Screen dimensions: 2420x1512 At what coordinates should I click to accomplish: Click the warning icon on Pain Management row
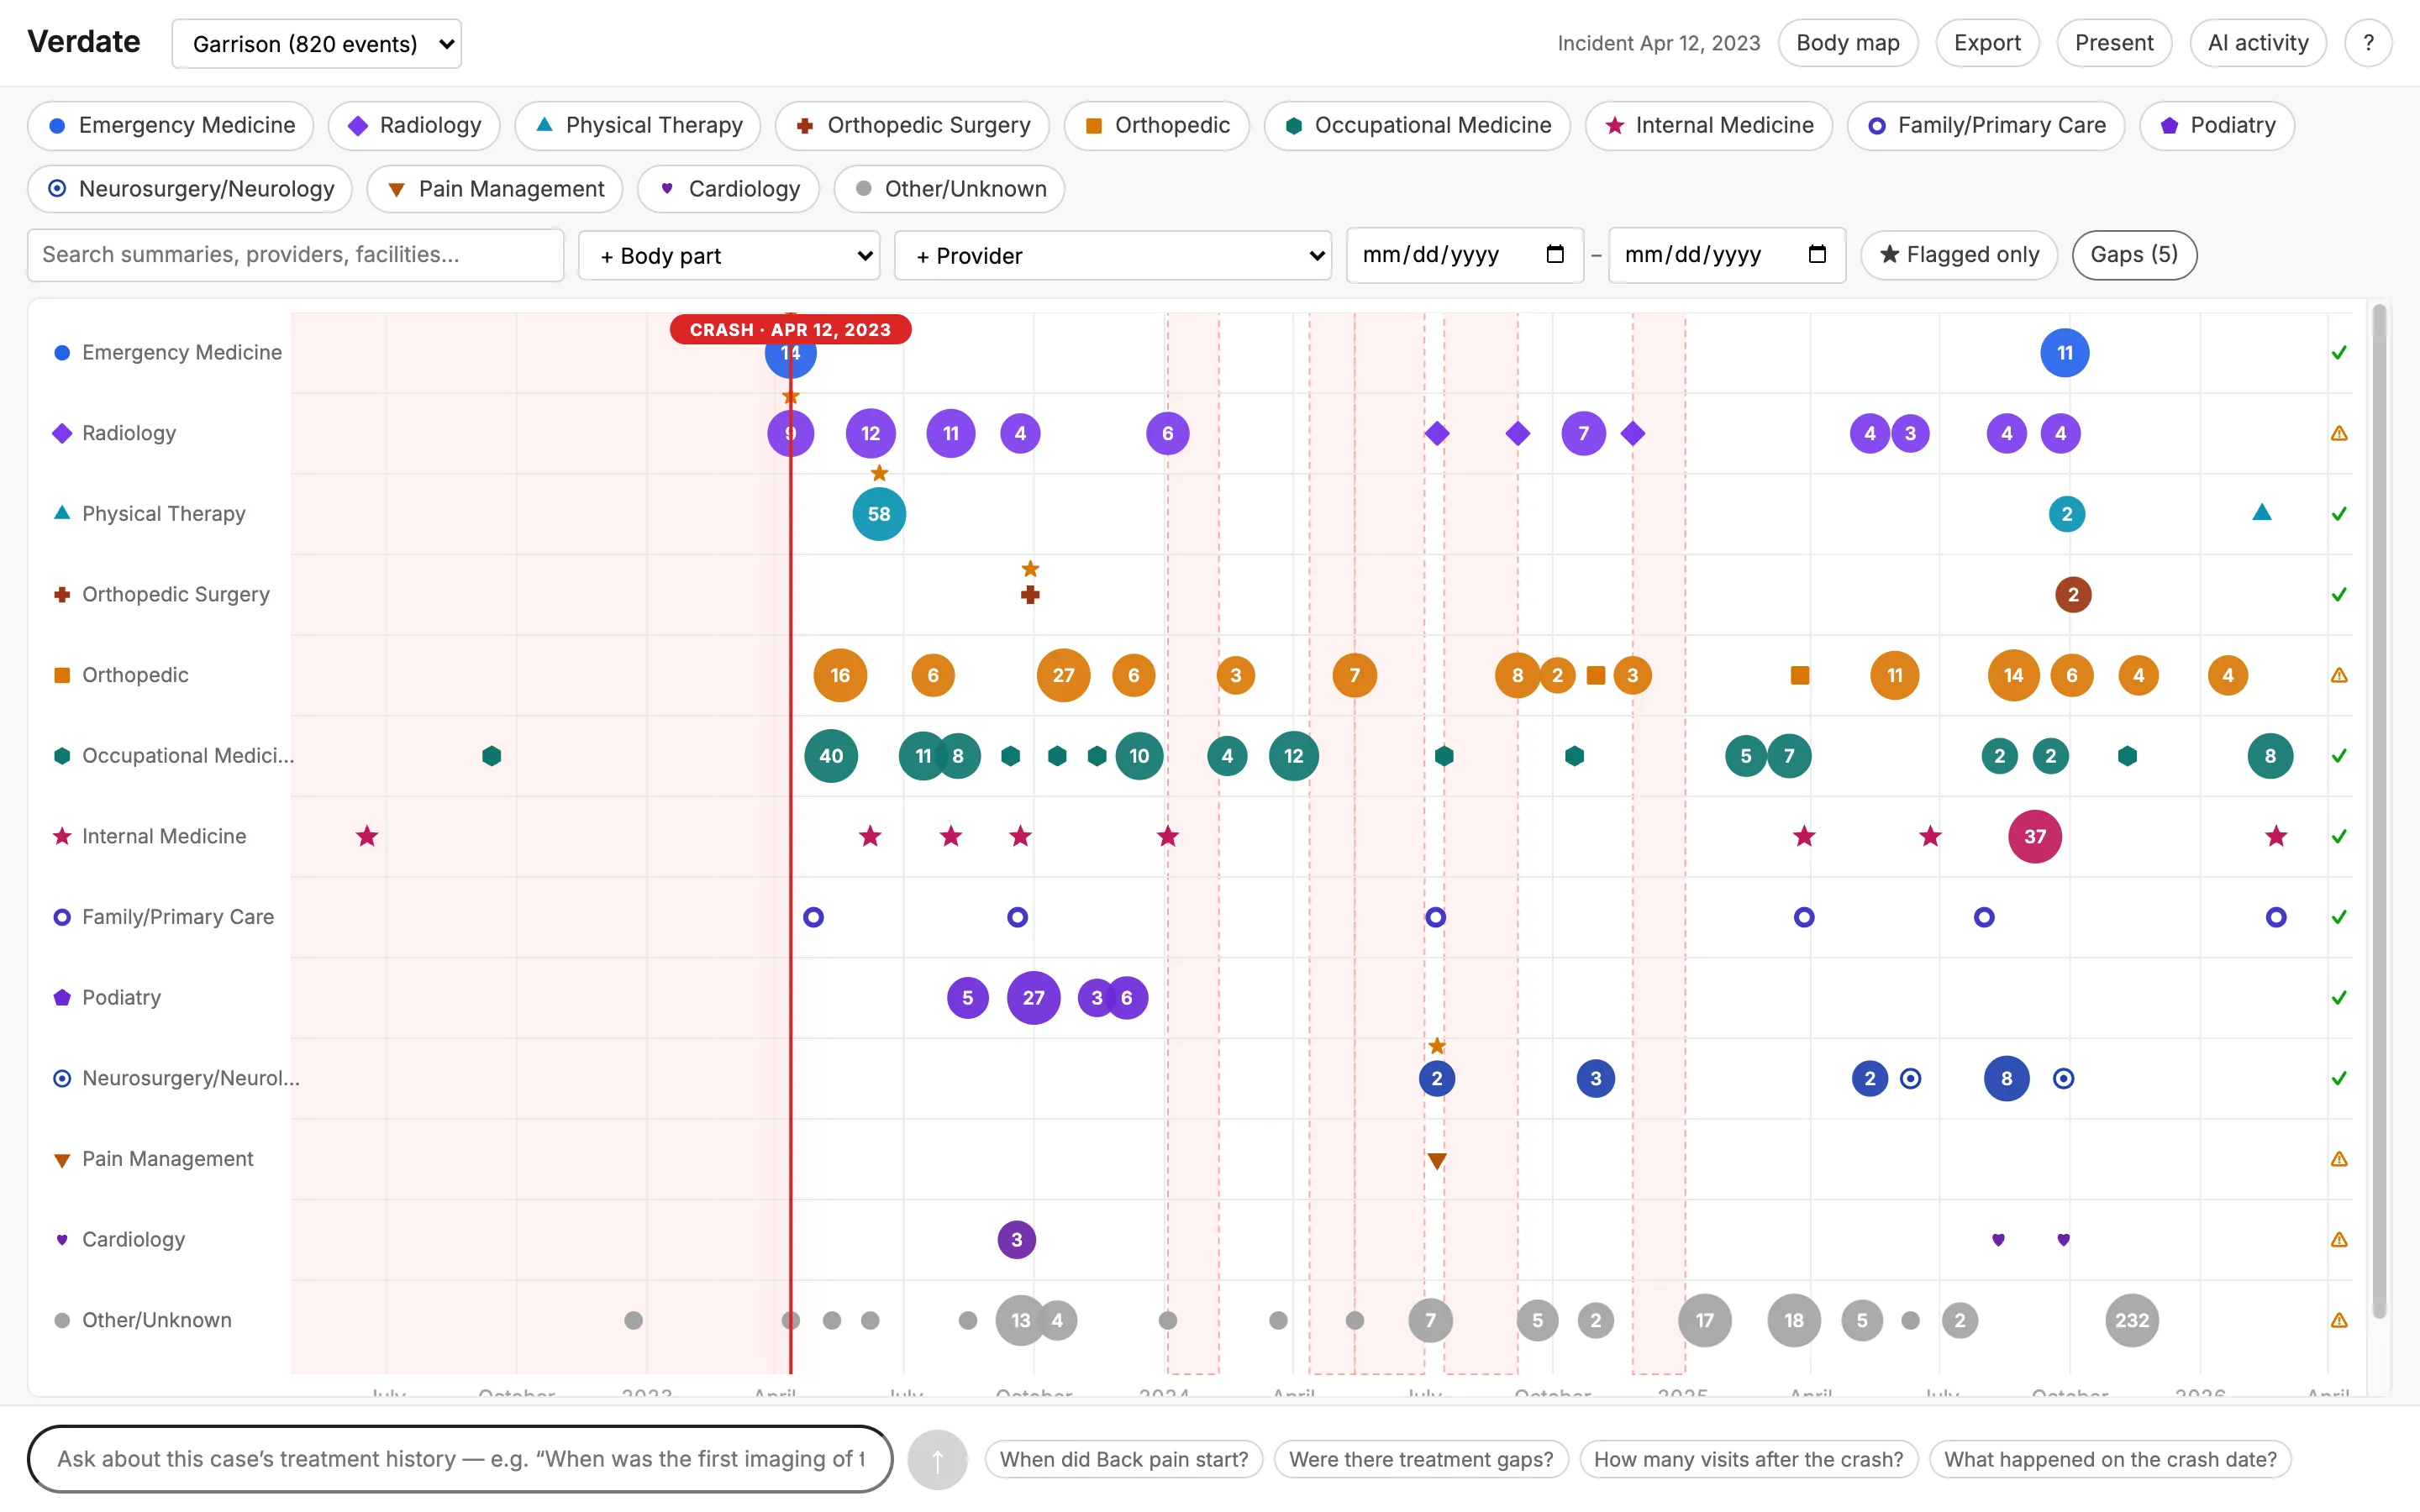tap(2338, 1160)
